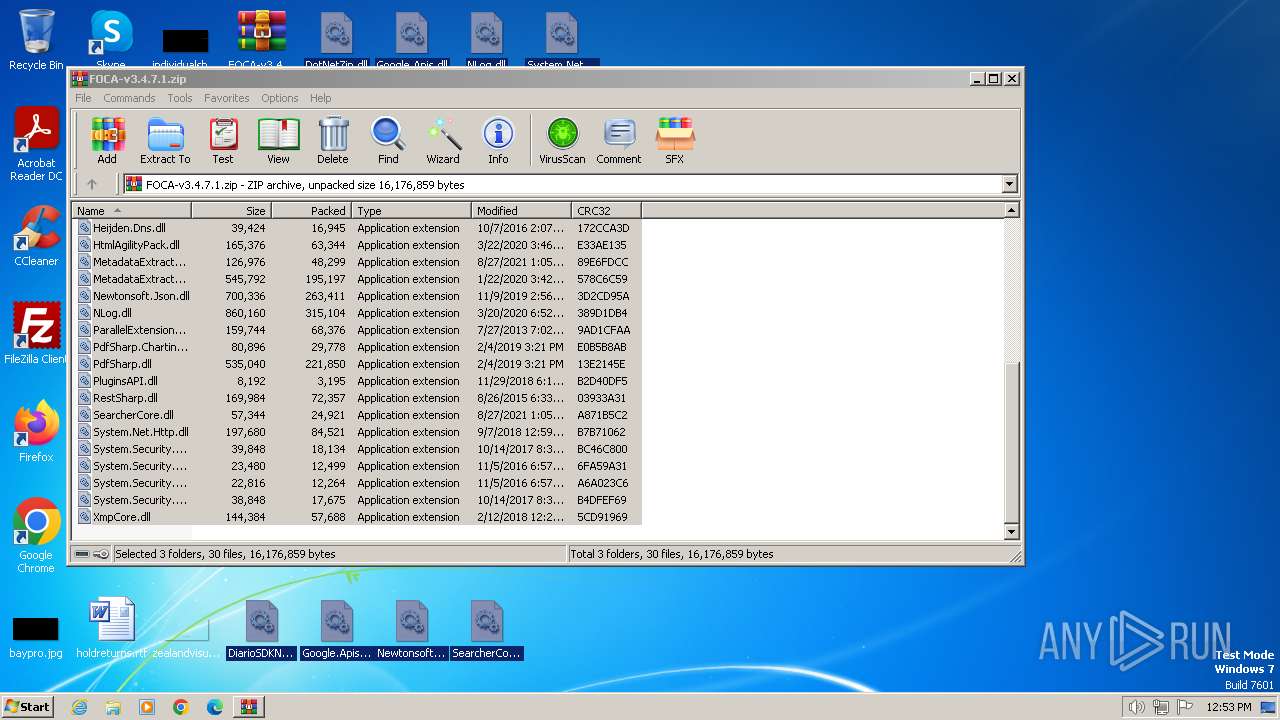The image size is (1280, 720).
Task: Select RestSharp.dll row
Action: point(356,398)
